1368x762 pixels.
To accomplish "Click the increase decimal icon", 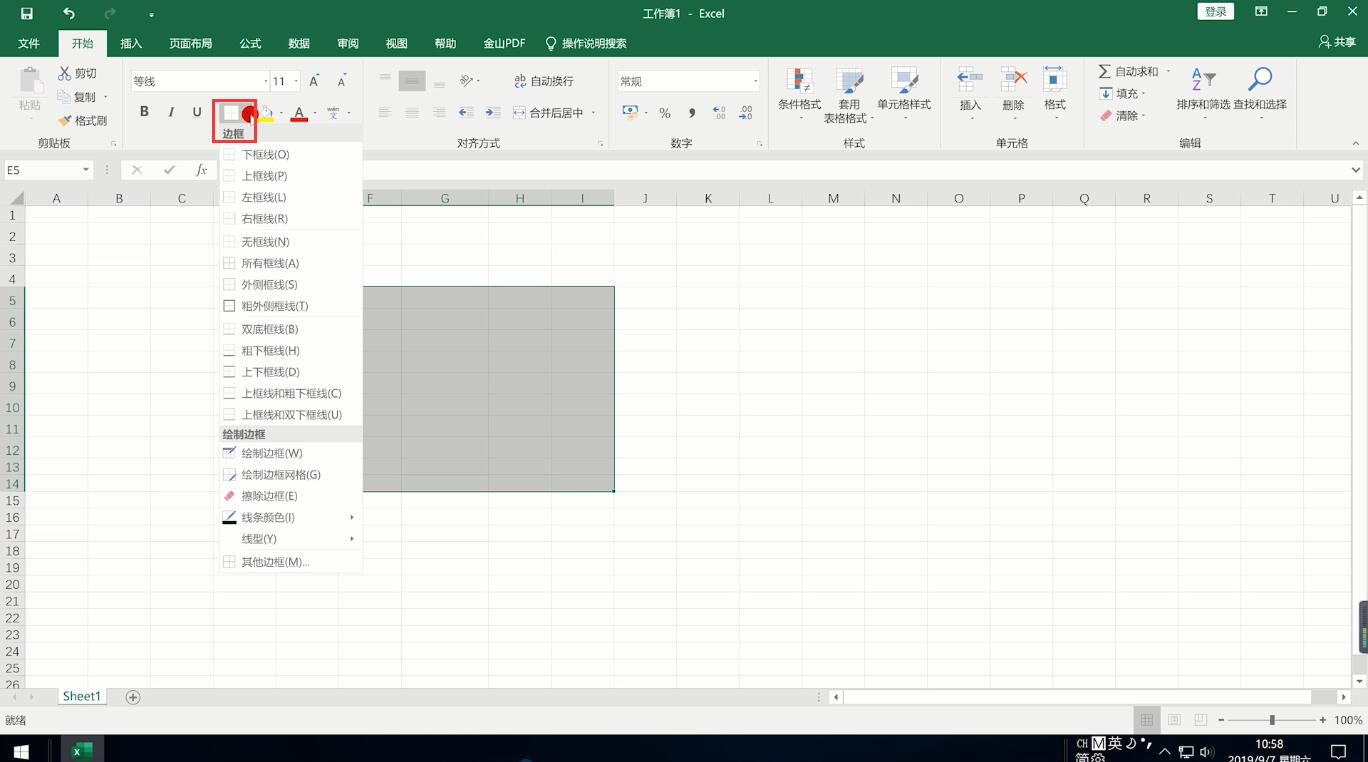I will 719,113.
